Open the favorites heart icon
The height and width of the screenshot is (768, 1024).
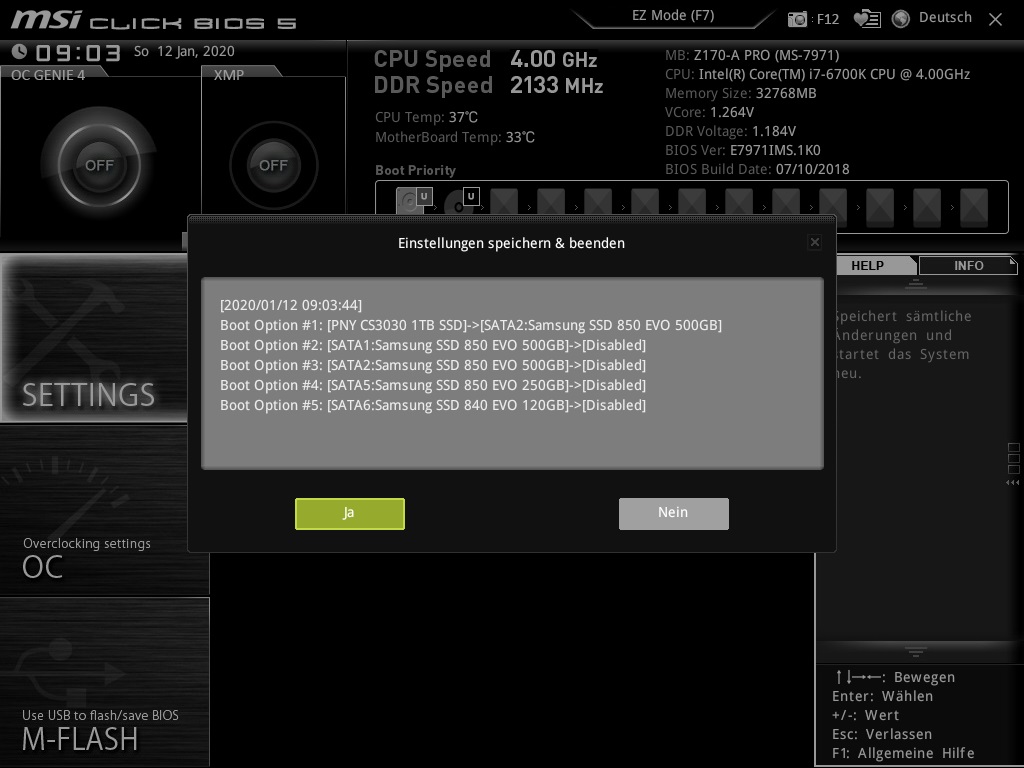(x=867, y=19)
